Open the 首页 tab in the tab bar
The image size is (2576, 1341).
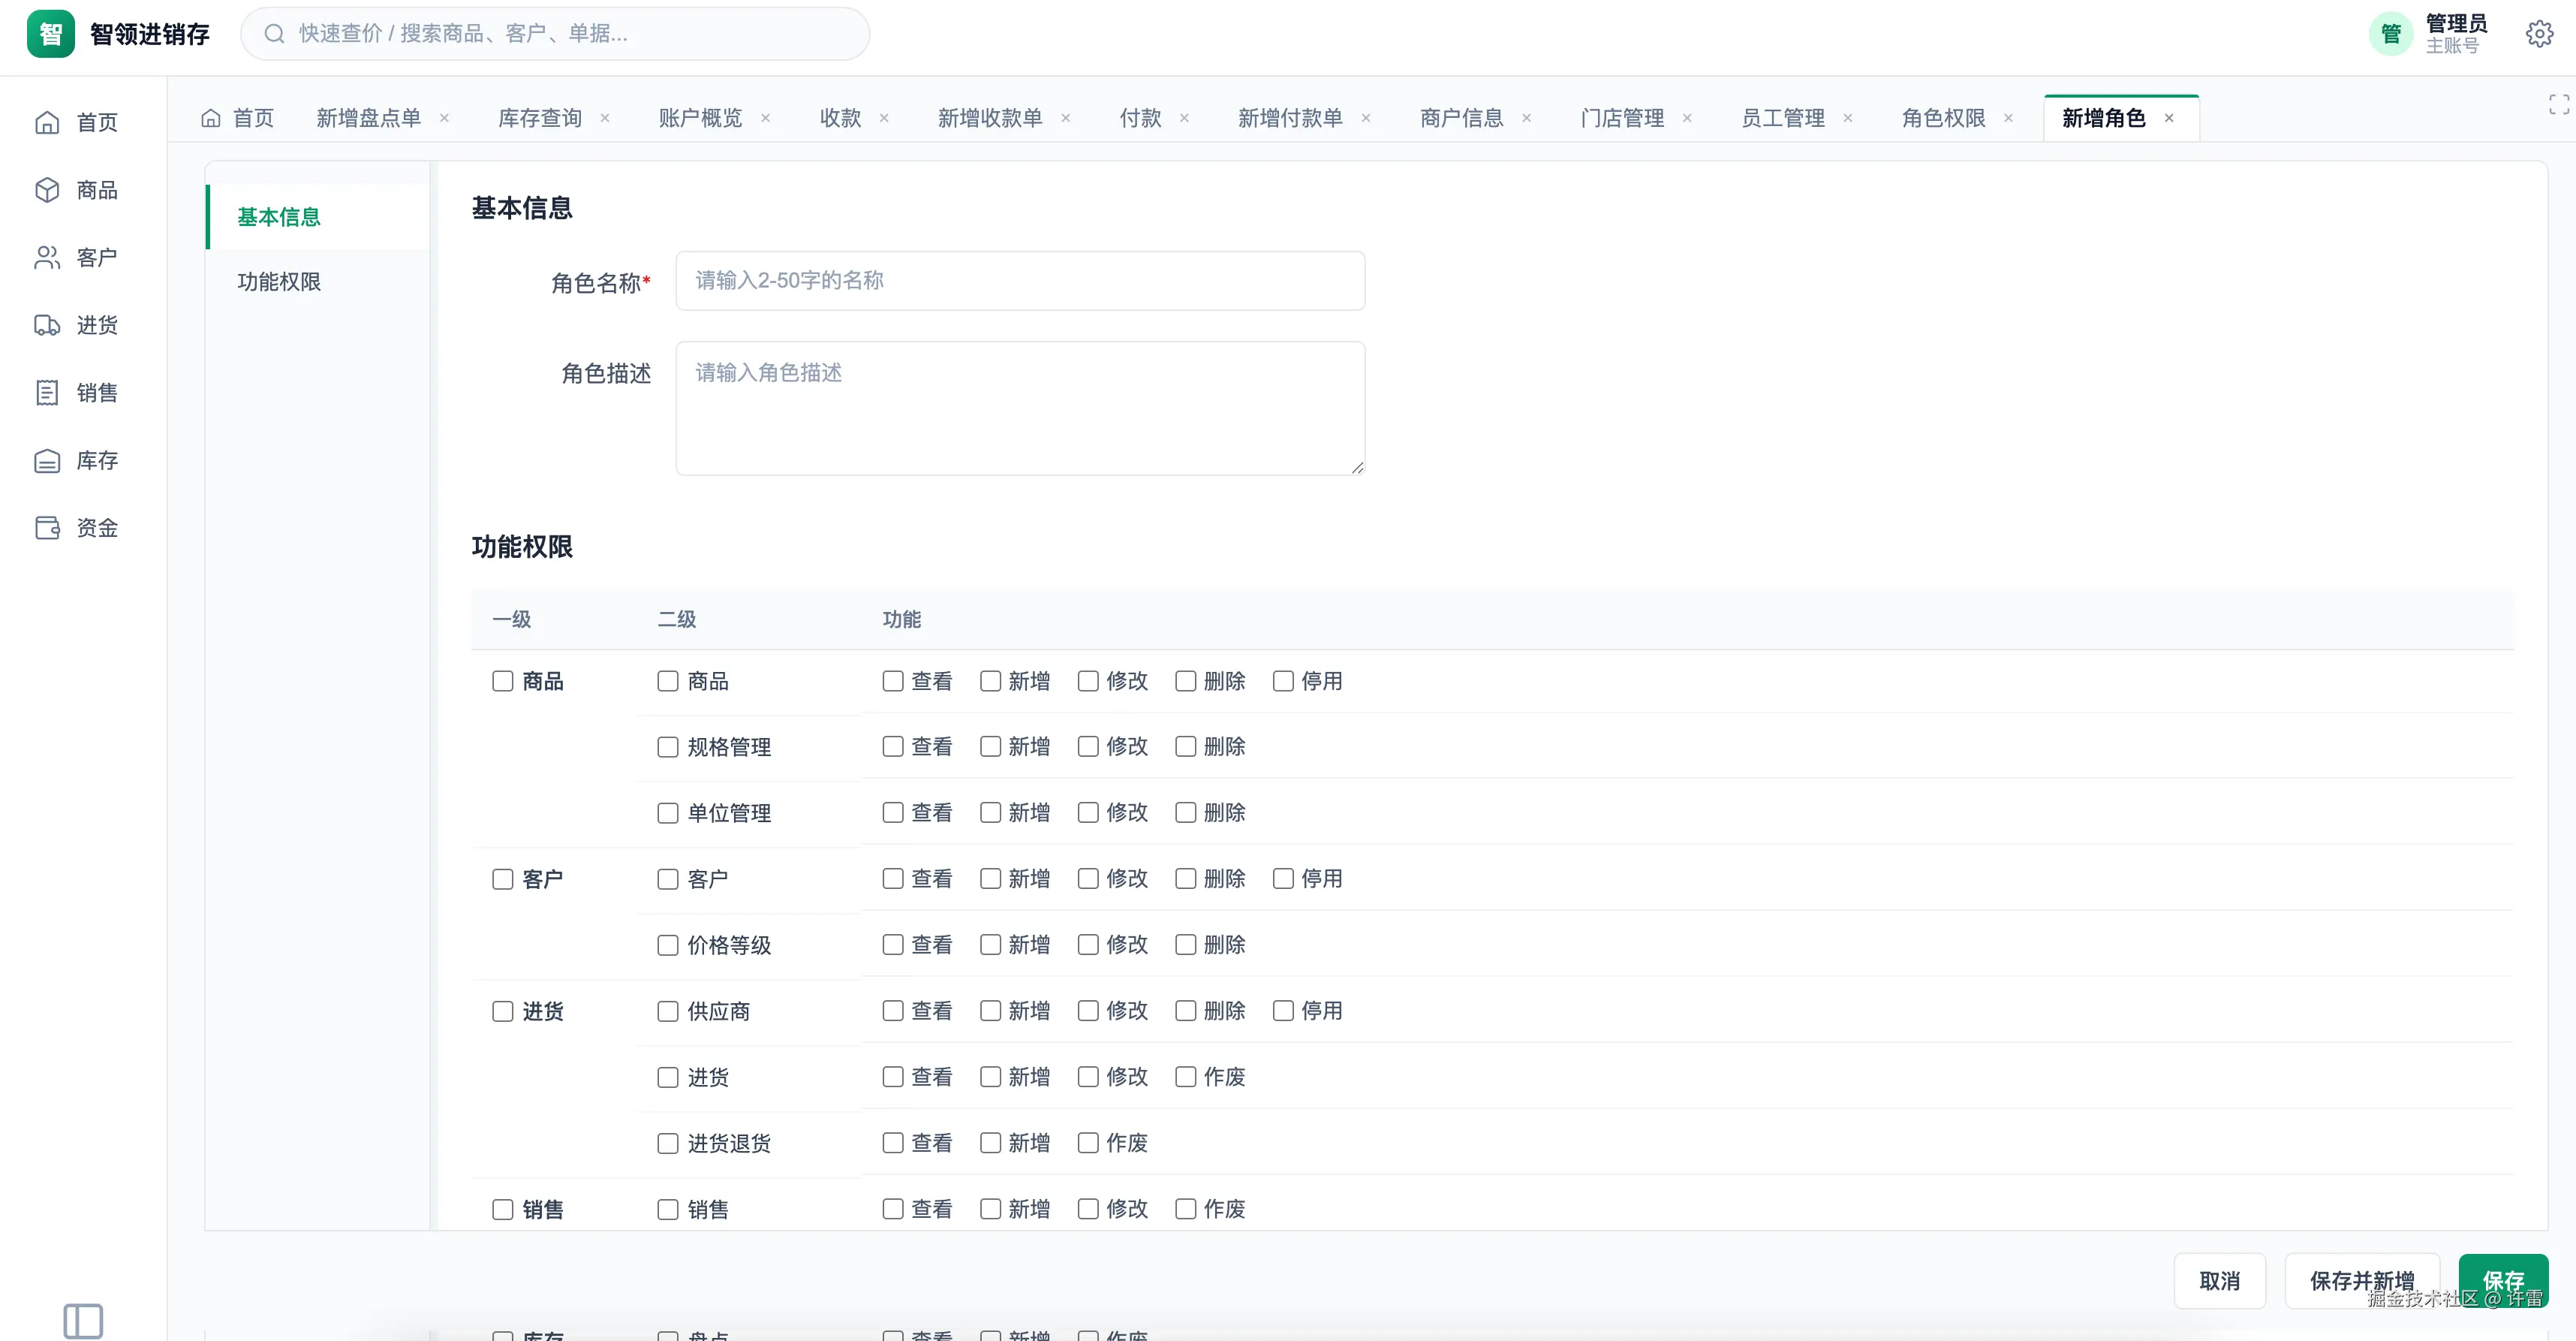(x=238, y=118)
